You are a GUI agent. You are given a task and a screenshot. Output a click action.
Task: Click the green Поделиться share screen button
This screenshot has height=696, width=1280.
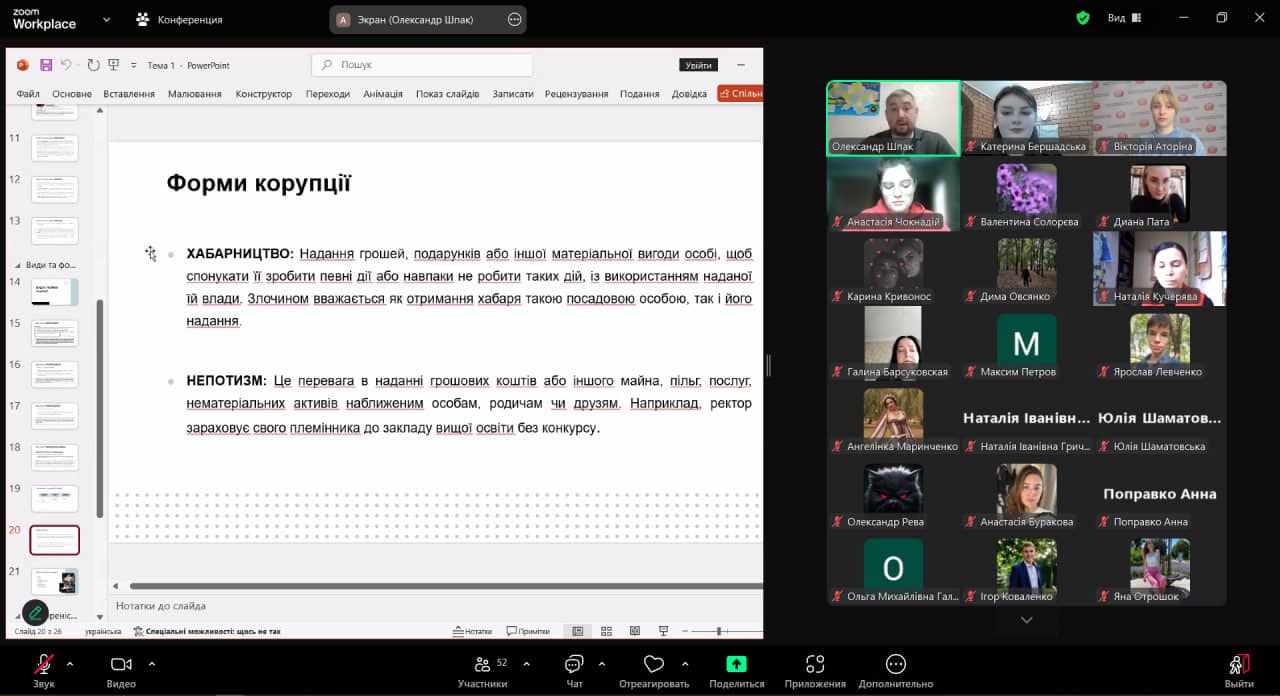736,671
